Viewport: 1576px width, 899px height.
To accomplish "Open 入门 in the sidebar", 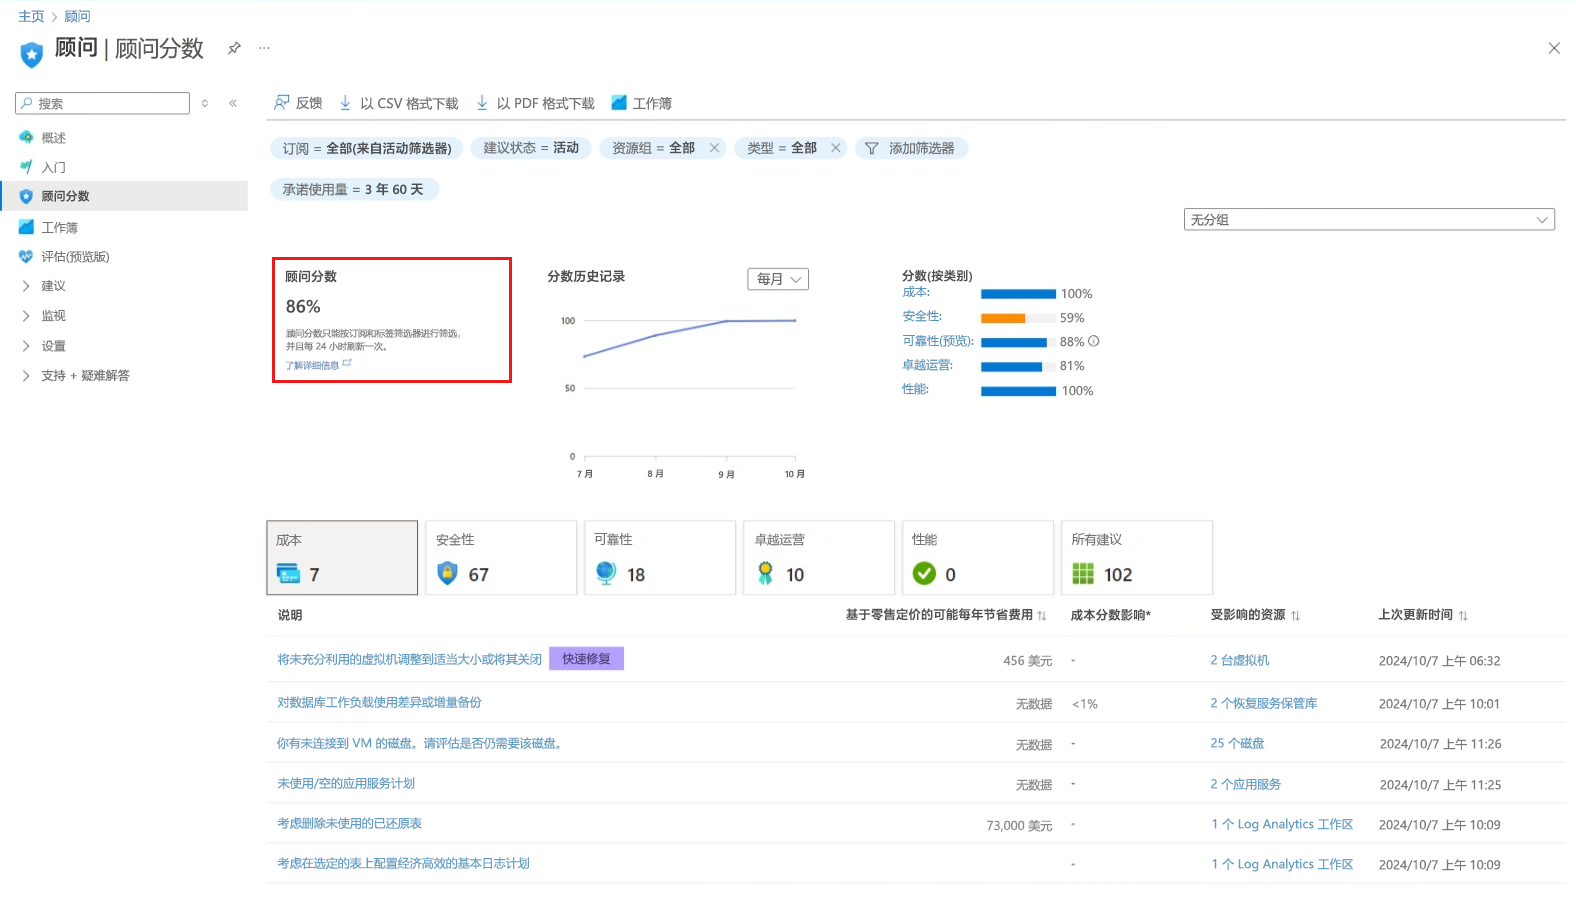I will 54,167.
